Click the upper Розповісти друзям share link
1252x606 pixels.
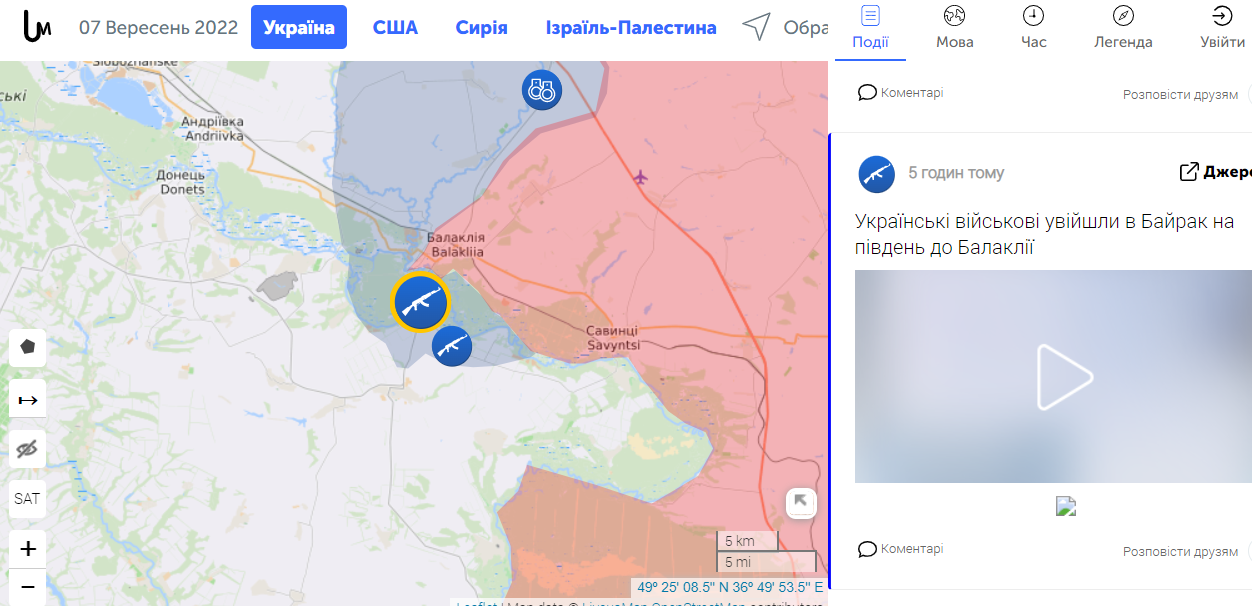pos(1180,95)
